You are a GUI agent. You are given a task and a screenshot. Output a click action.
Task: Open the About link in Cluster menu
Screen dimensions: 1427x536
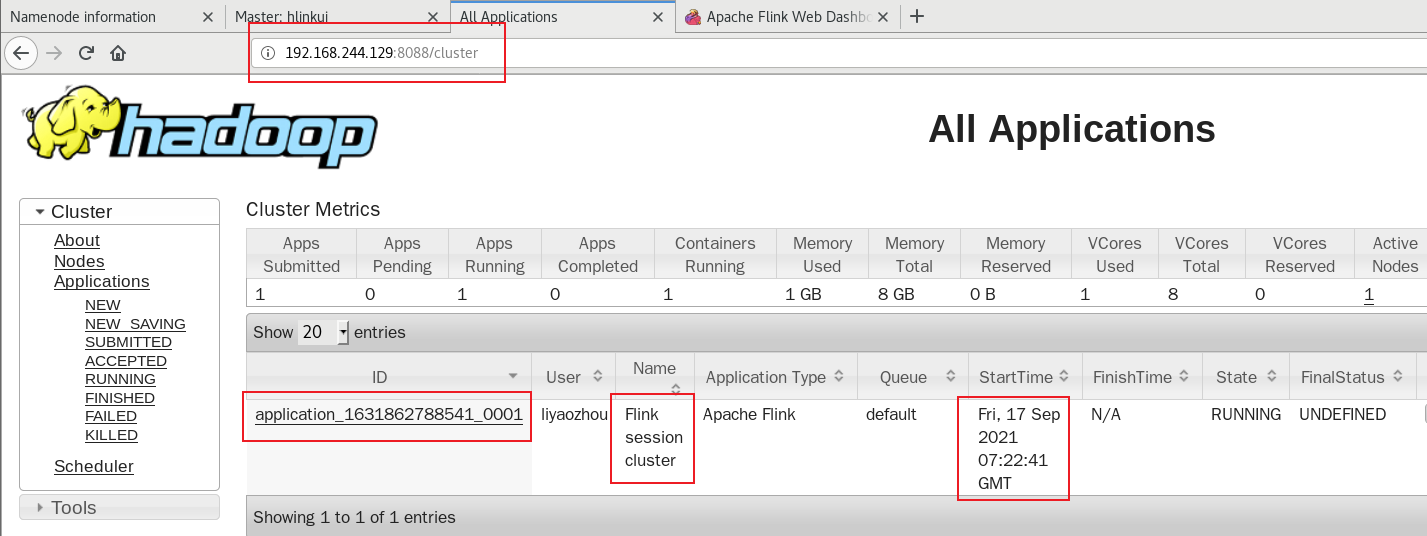click(77, 241)
